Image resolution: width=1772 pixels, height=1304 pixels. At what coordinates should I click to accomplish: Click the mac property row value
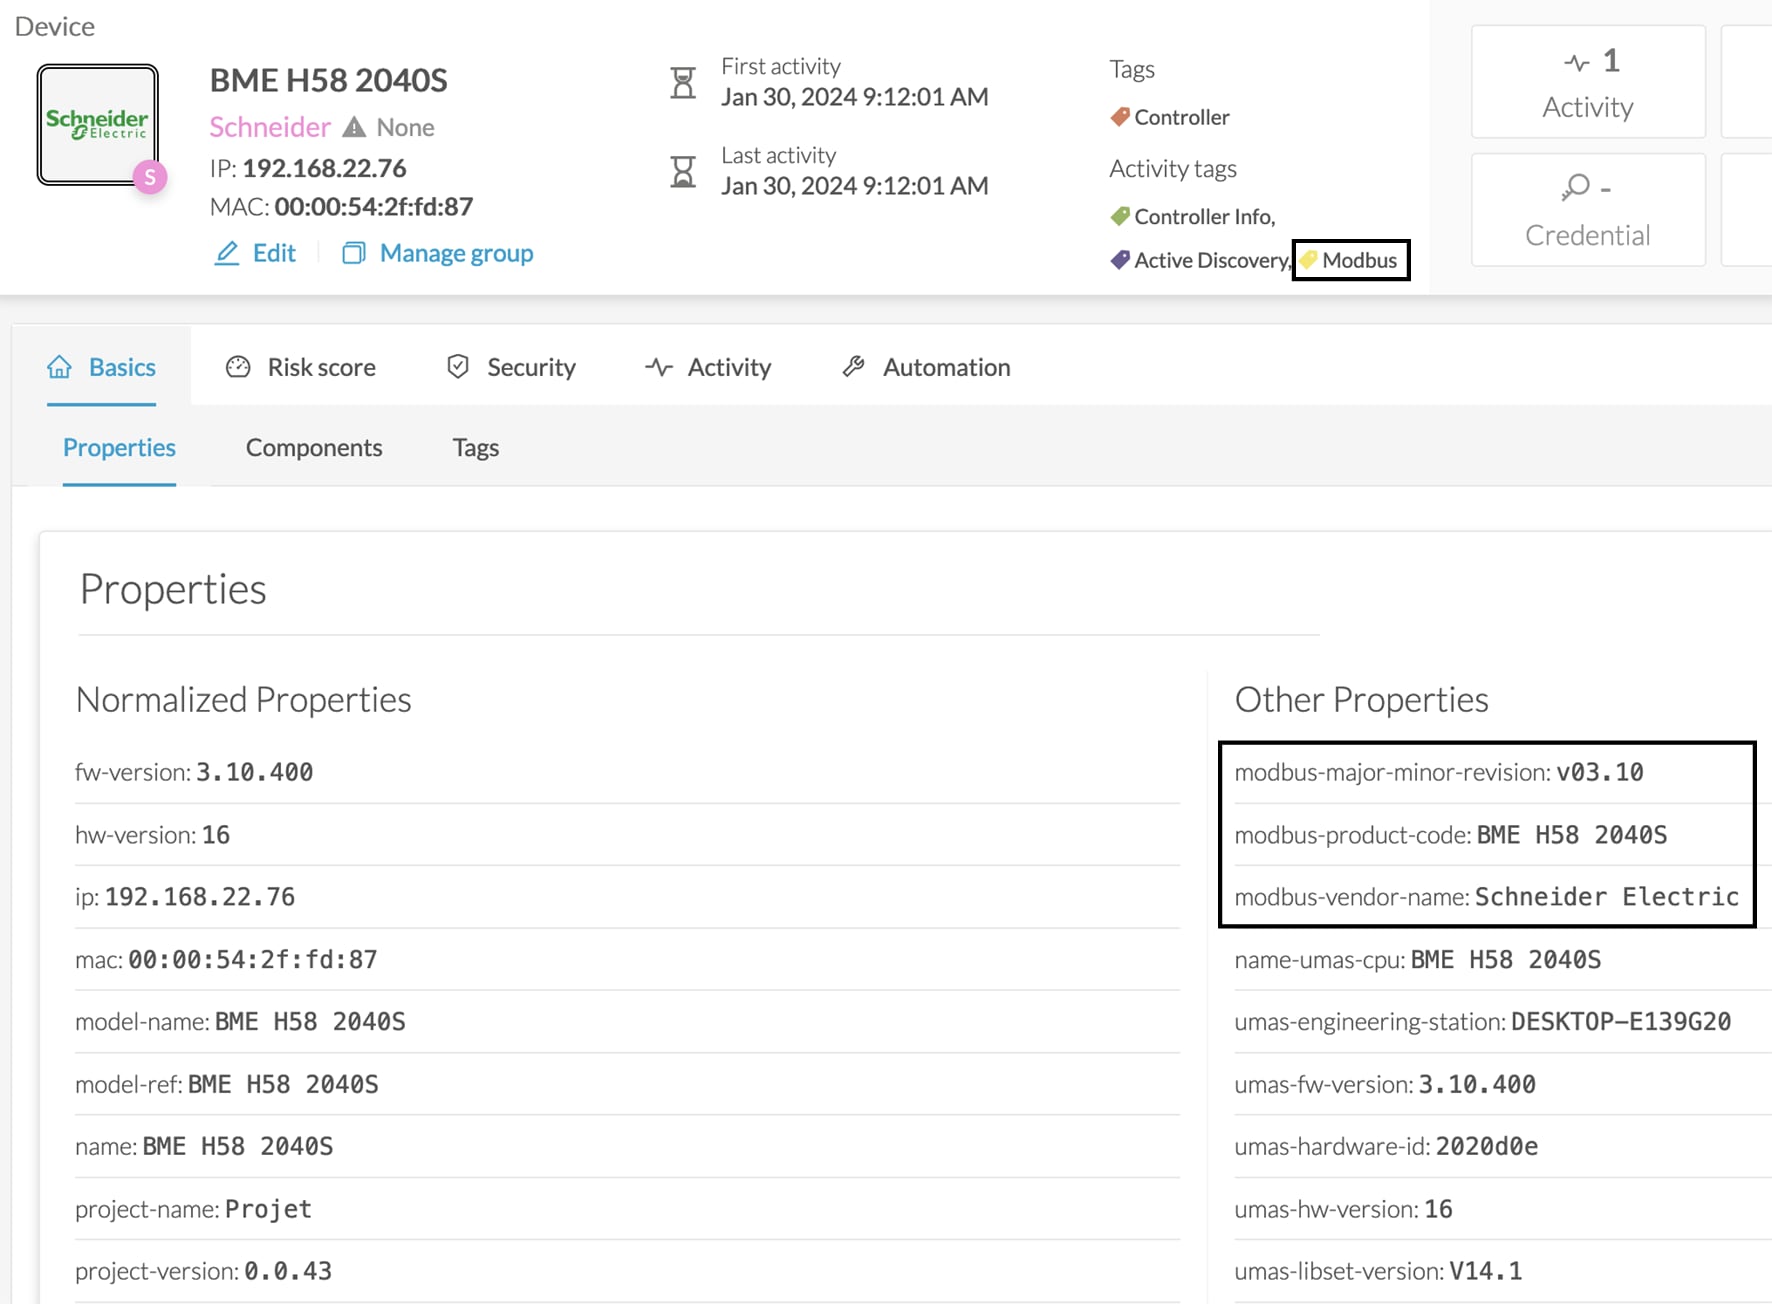coord(253,960)
